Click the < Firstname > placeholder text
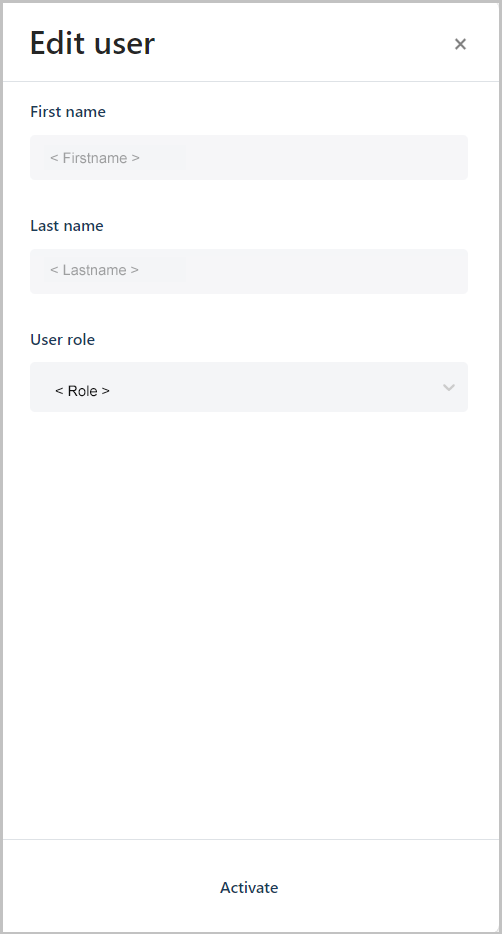 pos(95,158)
